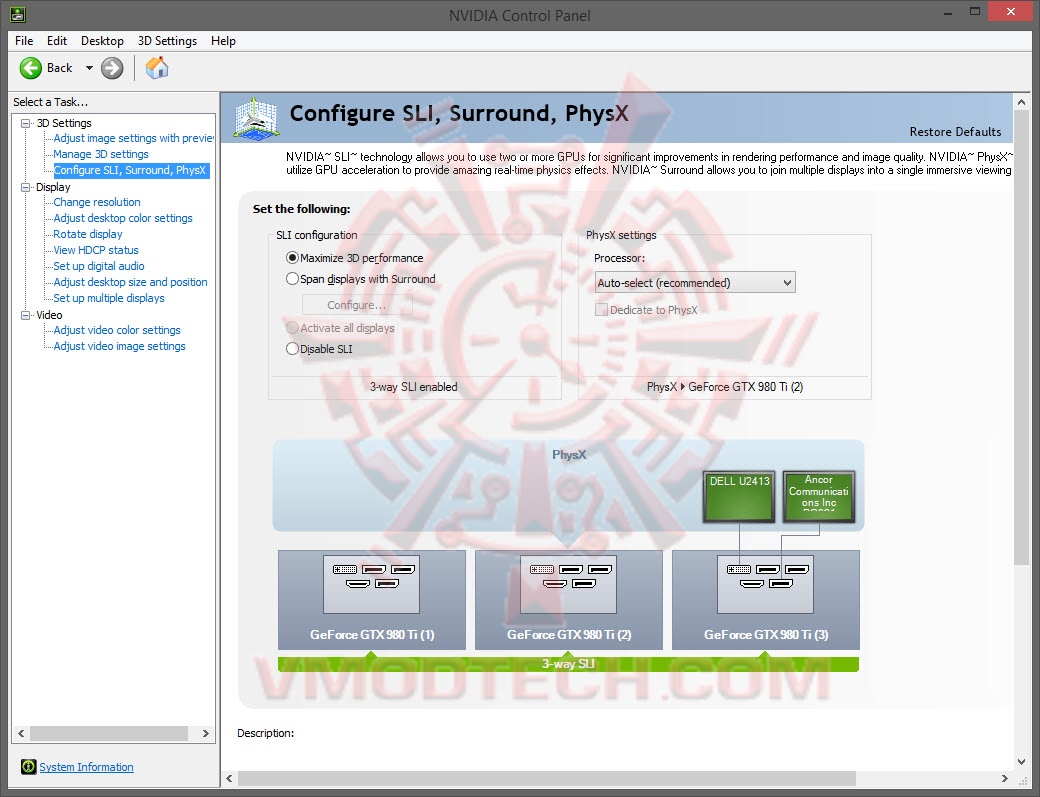Image resolution: width=1040 pixels, height=797 pixels.
Task: Open the Help menu
Action: (x=224, y=40)
